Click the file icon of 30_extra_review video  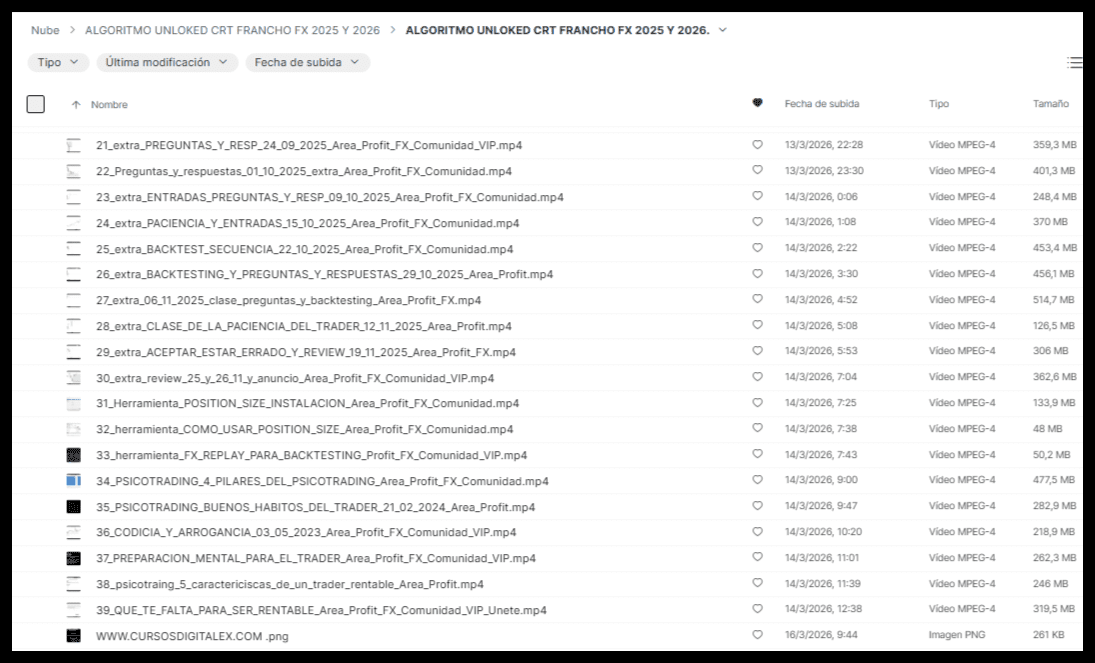pos(73,378)
